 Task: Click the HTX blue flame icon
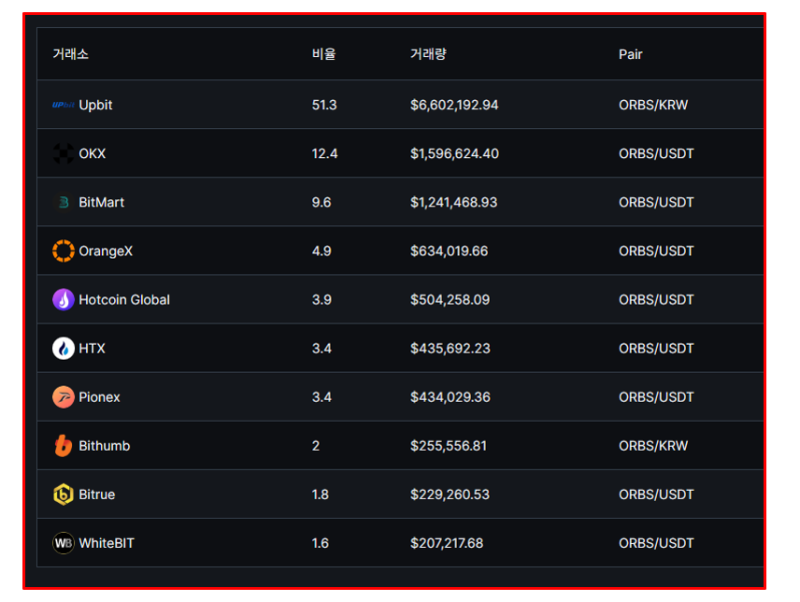tap(63, 348)
